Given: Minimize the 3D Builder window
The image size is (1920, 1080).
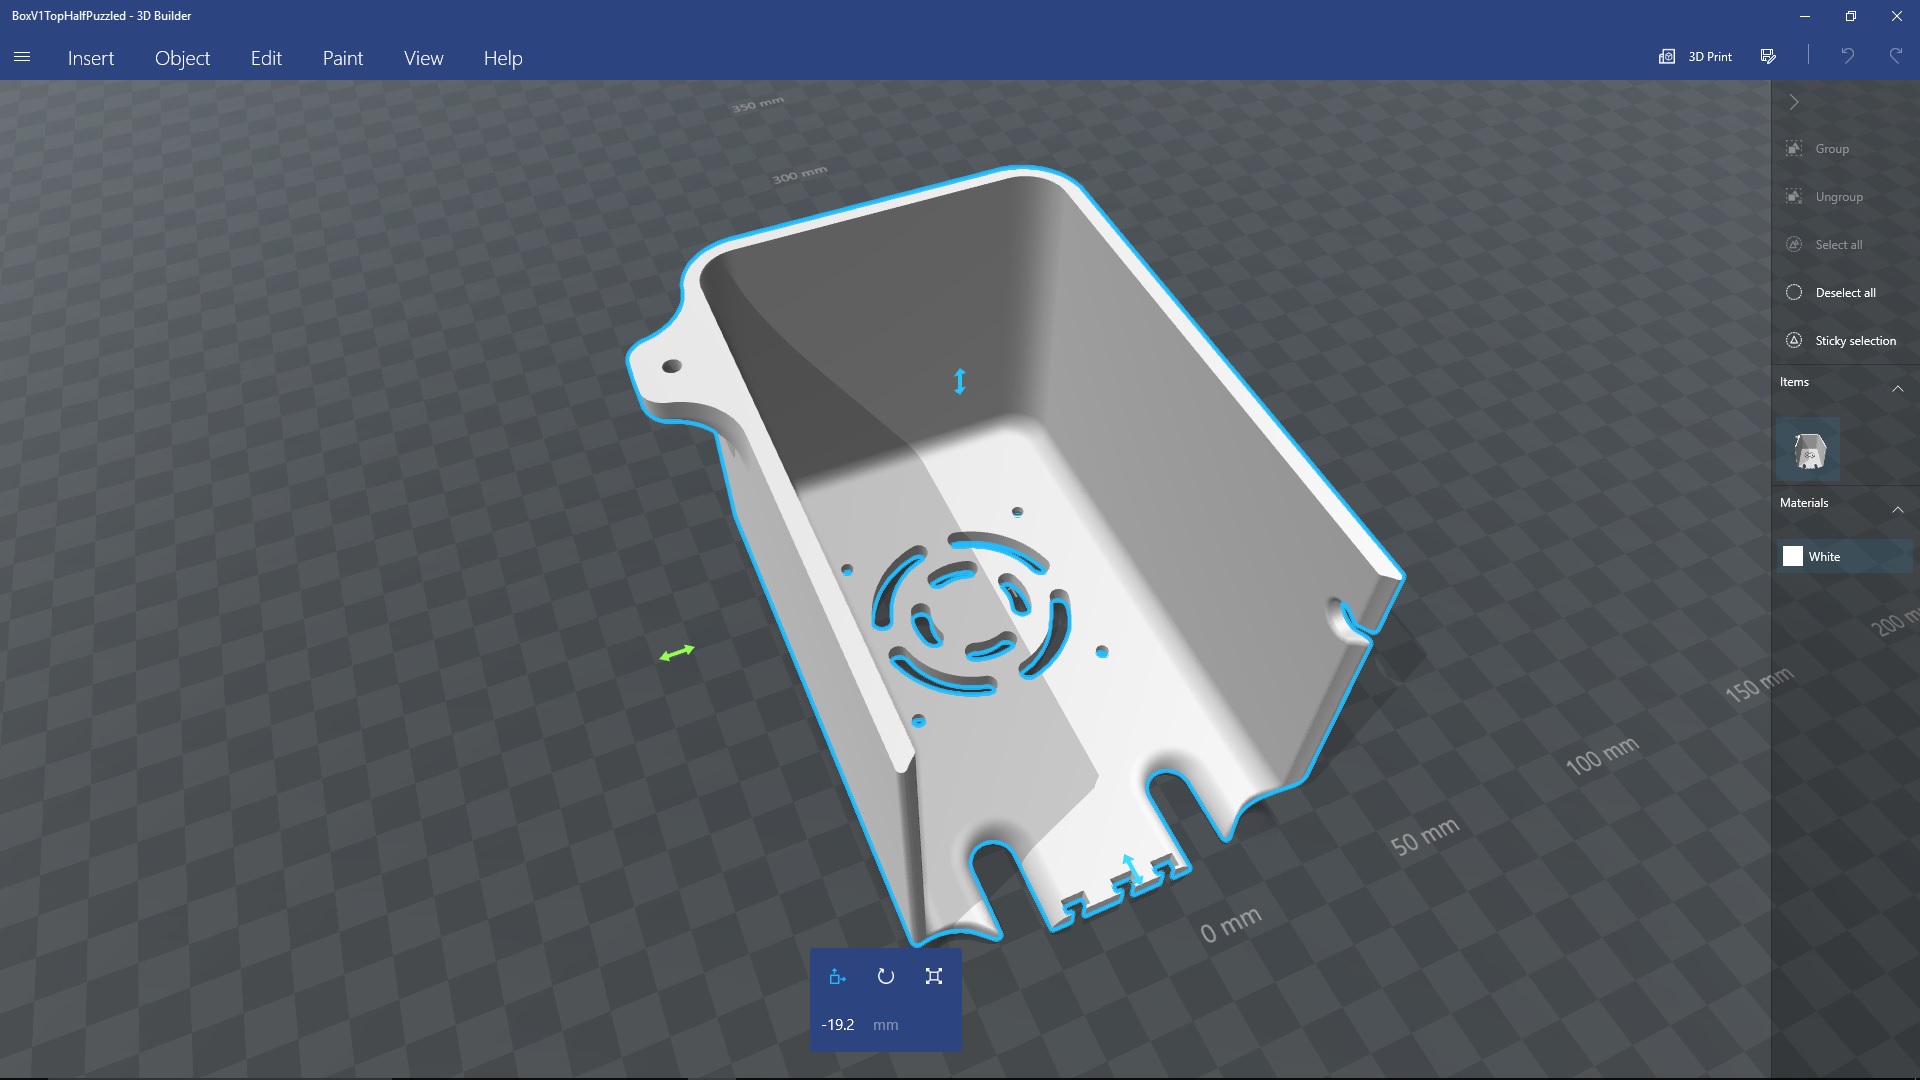Looking at the screenshot, I should 1805,16.
